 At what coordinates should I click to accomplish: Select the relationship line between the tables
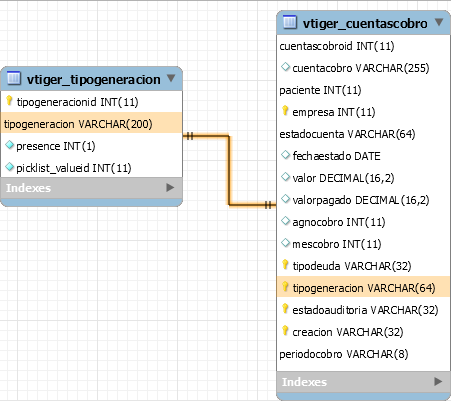229,170
